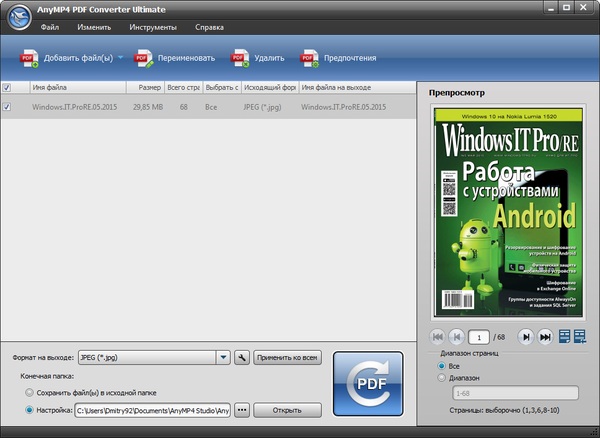The height and width of the screenshot is (438, 600).
Task: Choose the Диапазон page range radio button
Action: (443, 379)
